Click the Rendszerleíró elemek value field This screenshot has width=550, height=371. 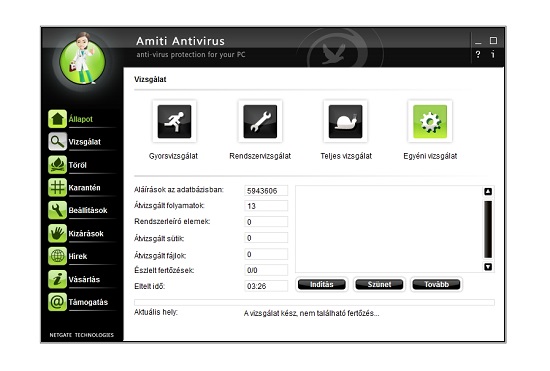(266, 222)
